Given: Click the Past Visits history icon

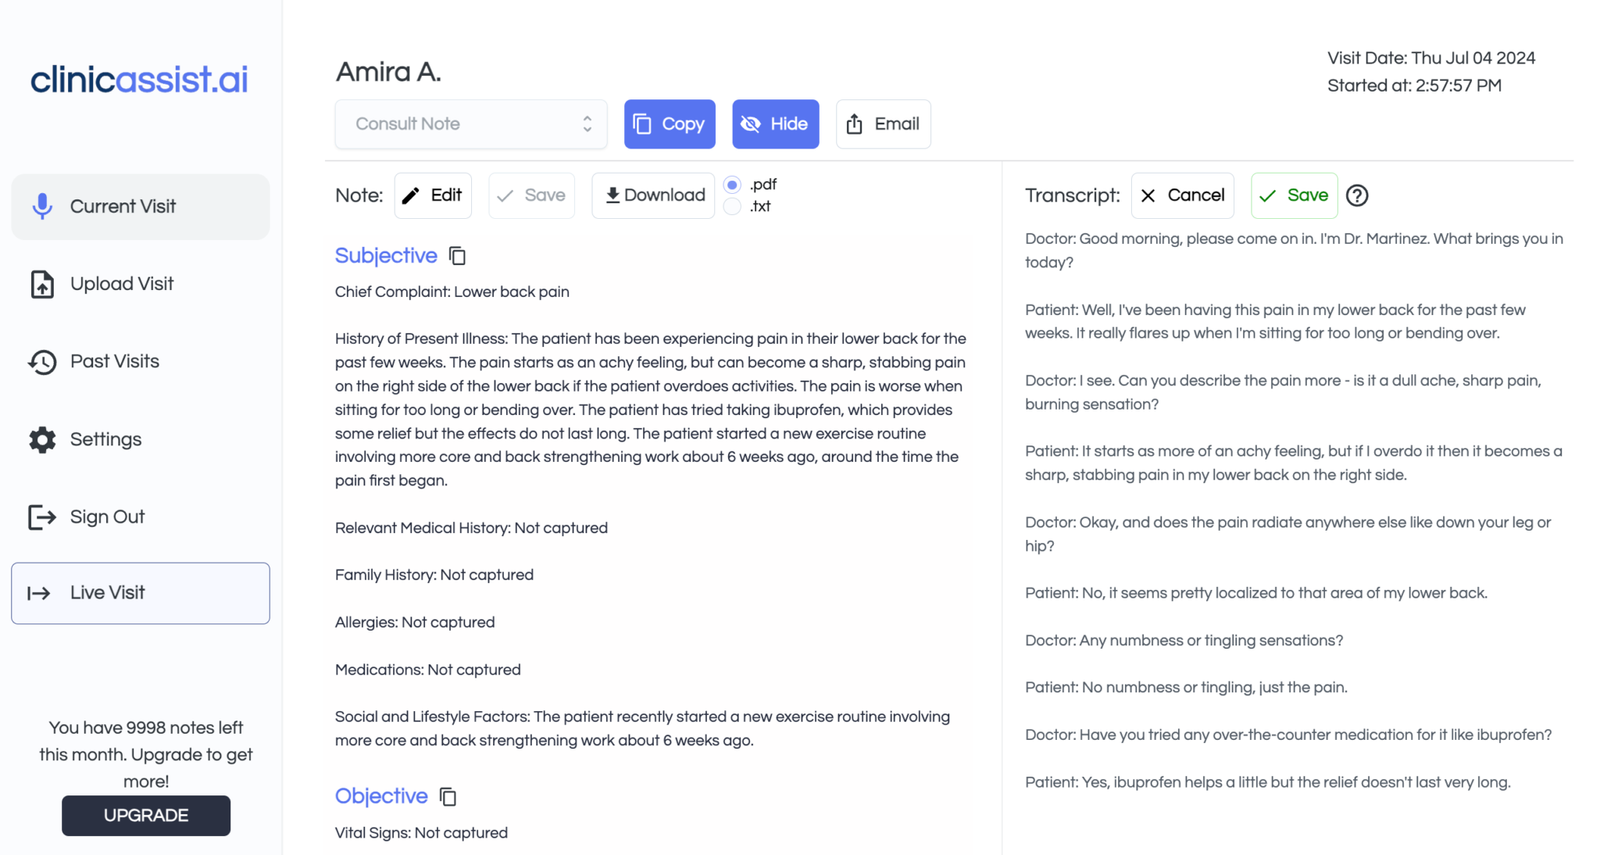Looking at the screenshot, I should point(41,361).
